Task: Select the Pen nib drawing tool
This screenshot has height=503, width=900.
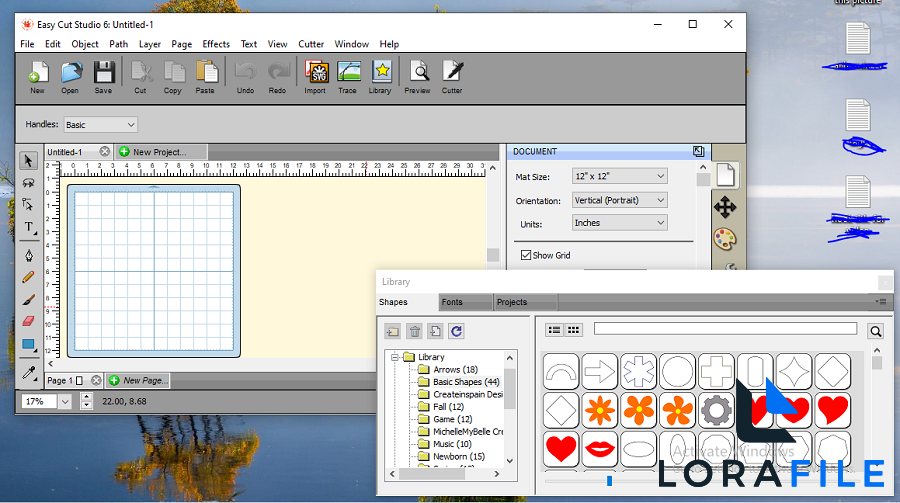Action: [29, 255]
